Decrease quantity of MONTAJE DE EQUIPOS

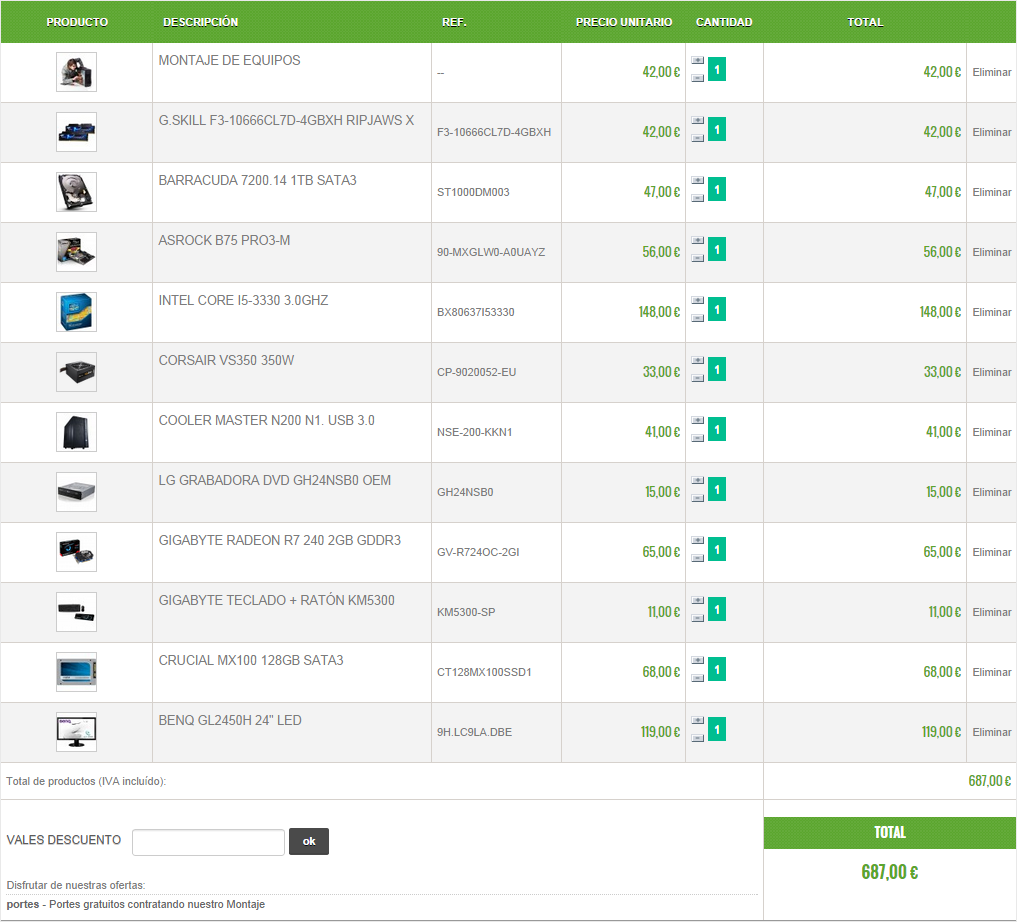pyautogui.click(x=697, y=78)
